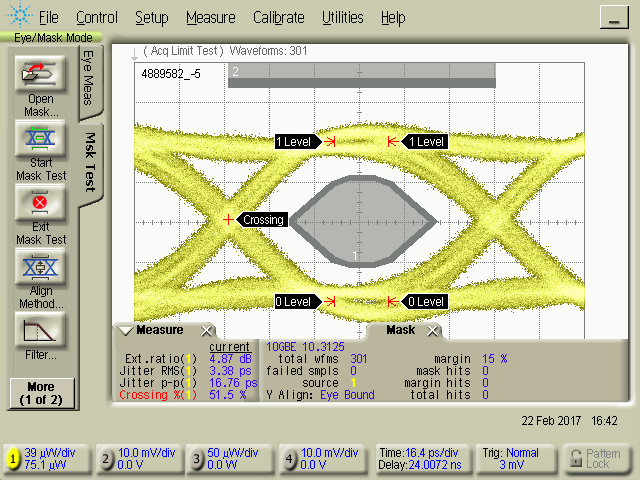Start the mask test
This screenshot has height=480, width=640.
[x=40, y=140]
